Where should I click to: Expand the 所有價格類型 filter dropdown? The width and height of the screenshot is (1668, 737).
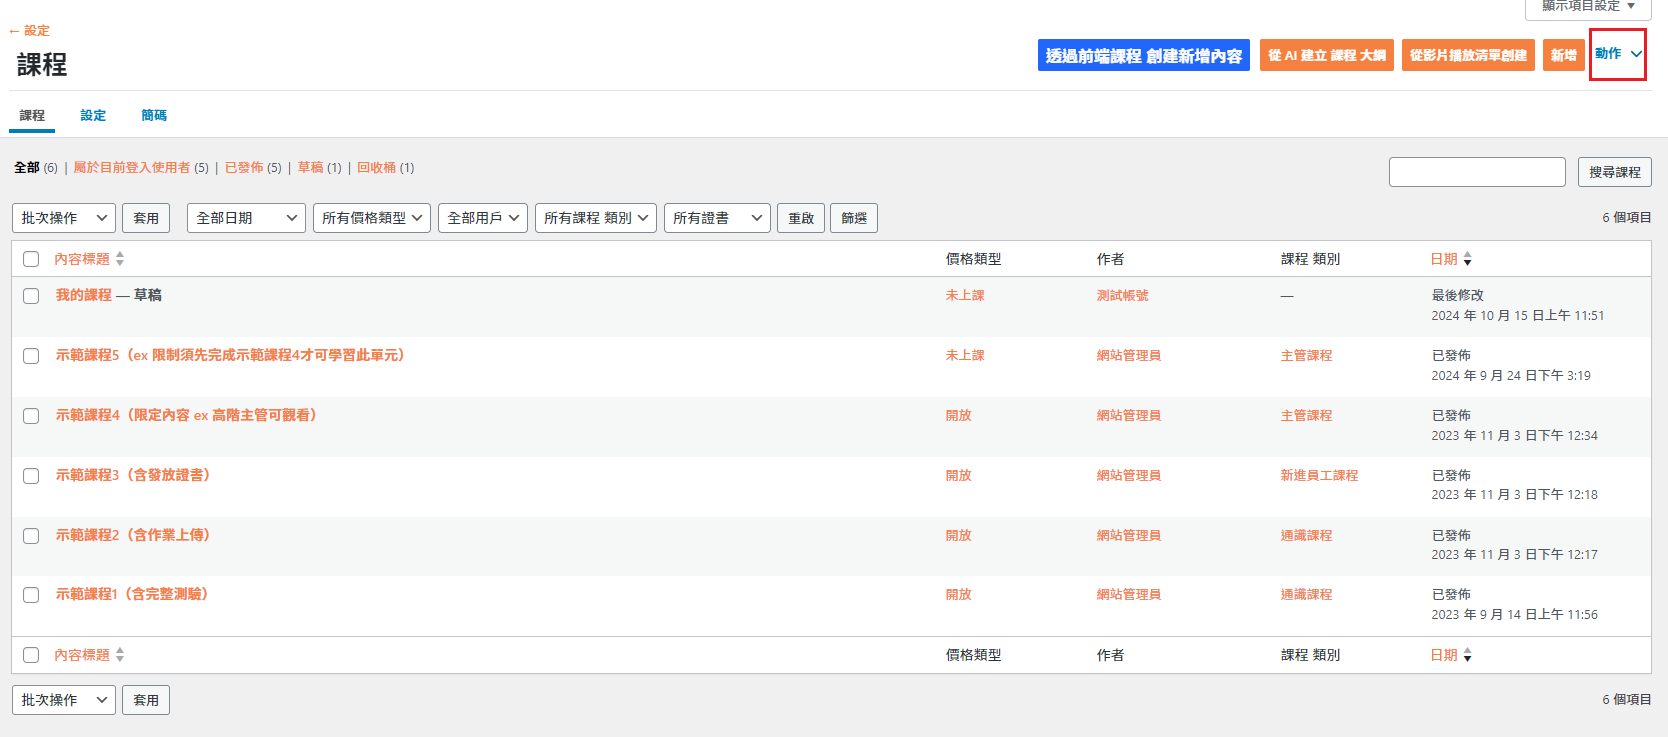click(x=371, y=218)
